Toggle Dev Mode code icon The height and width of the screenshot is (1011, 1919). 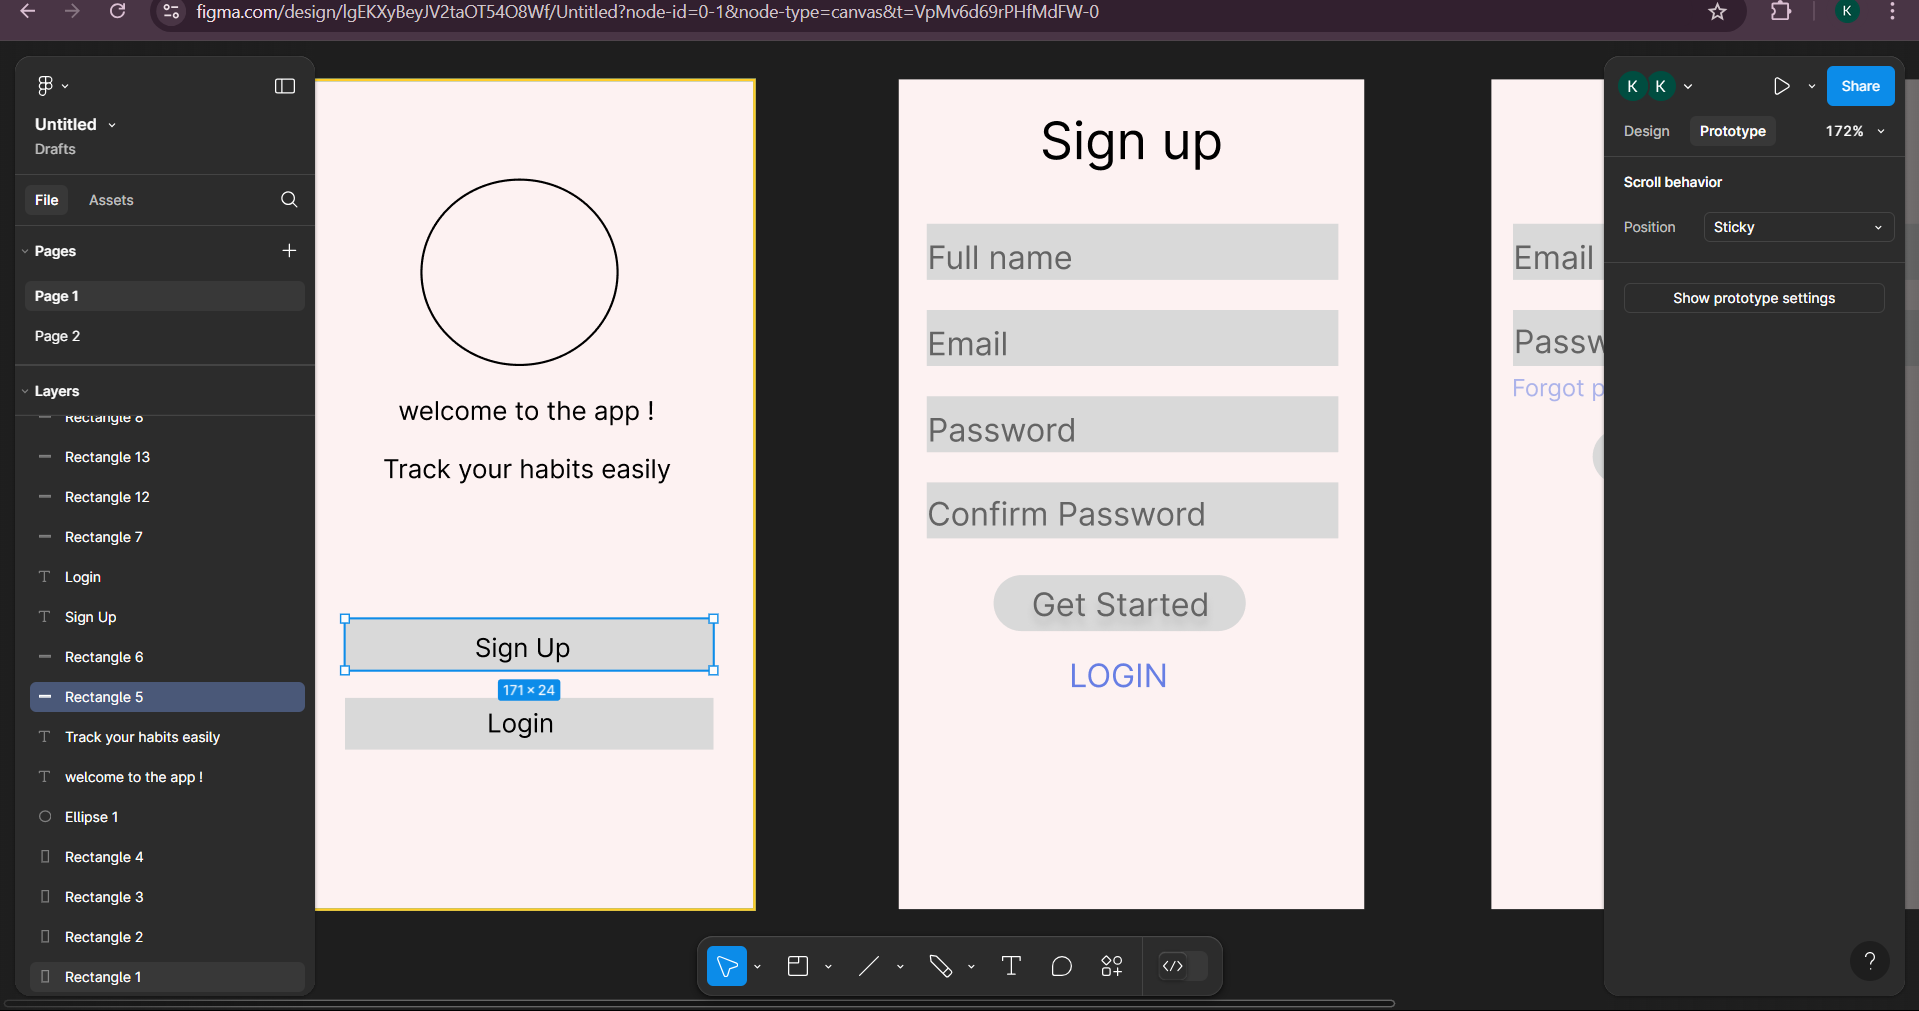tap(1173, 966)
